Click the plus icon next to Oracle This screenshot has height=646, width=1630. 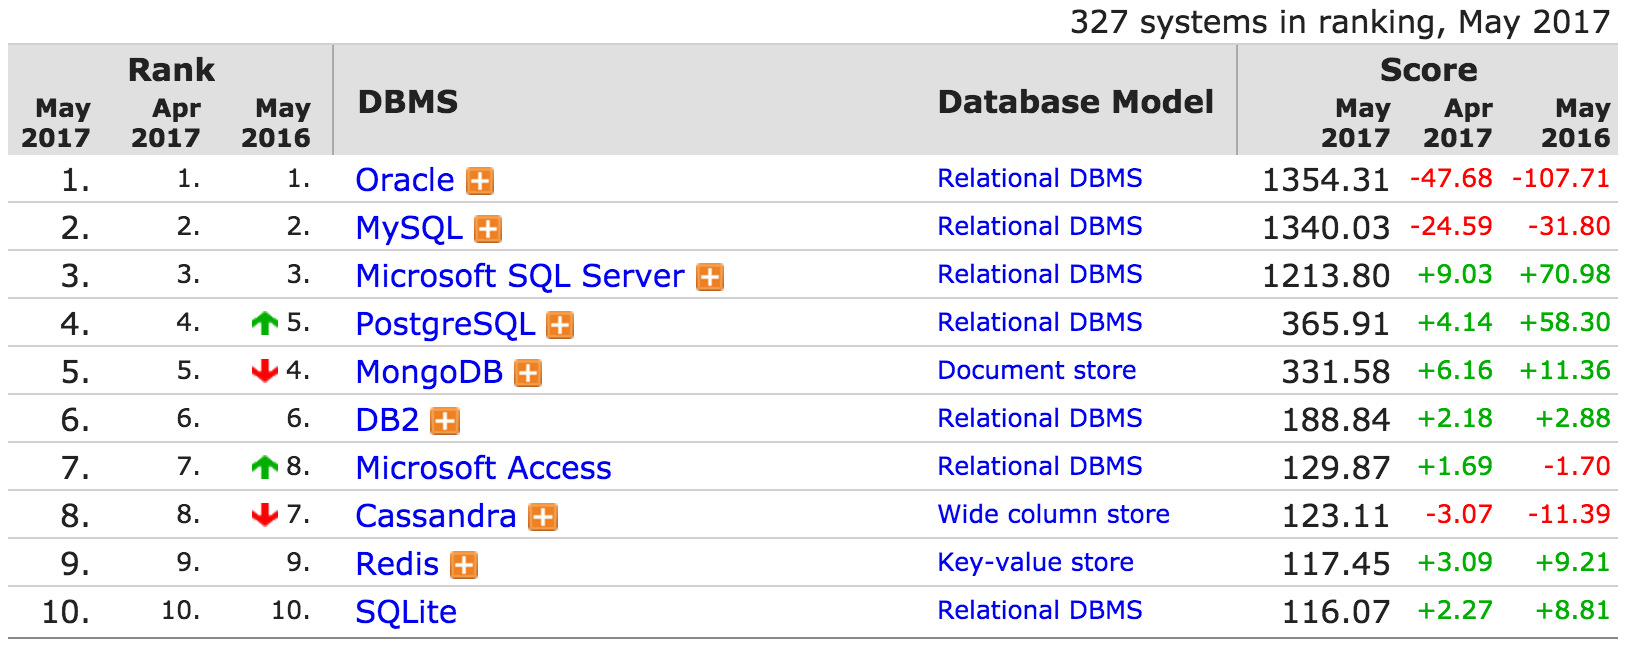point(480,181)
